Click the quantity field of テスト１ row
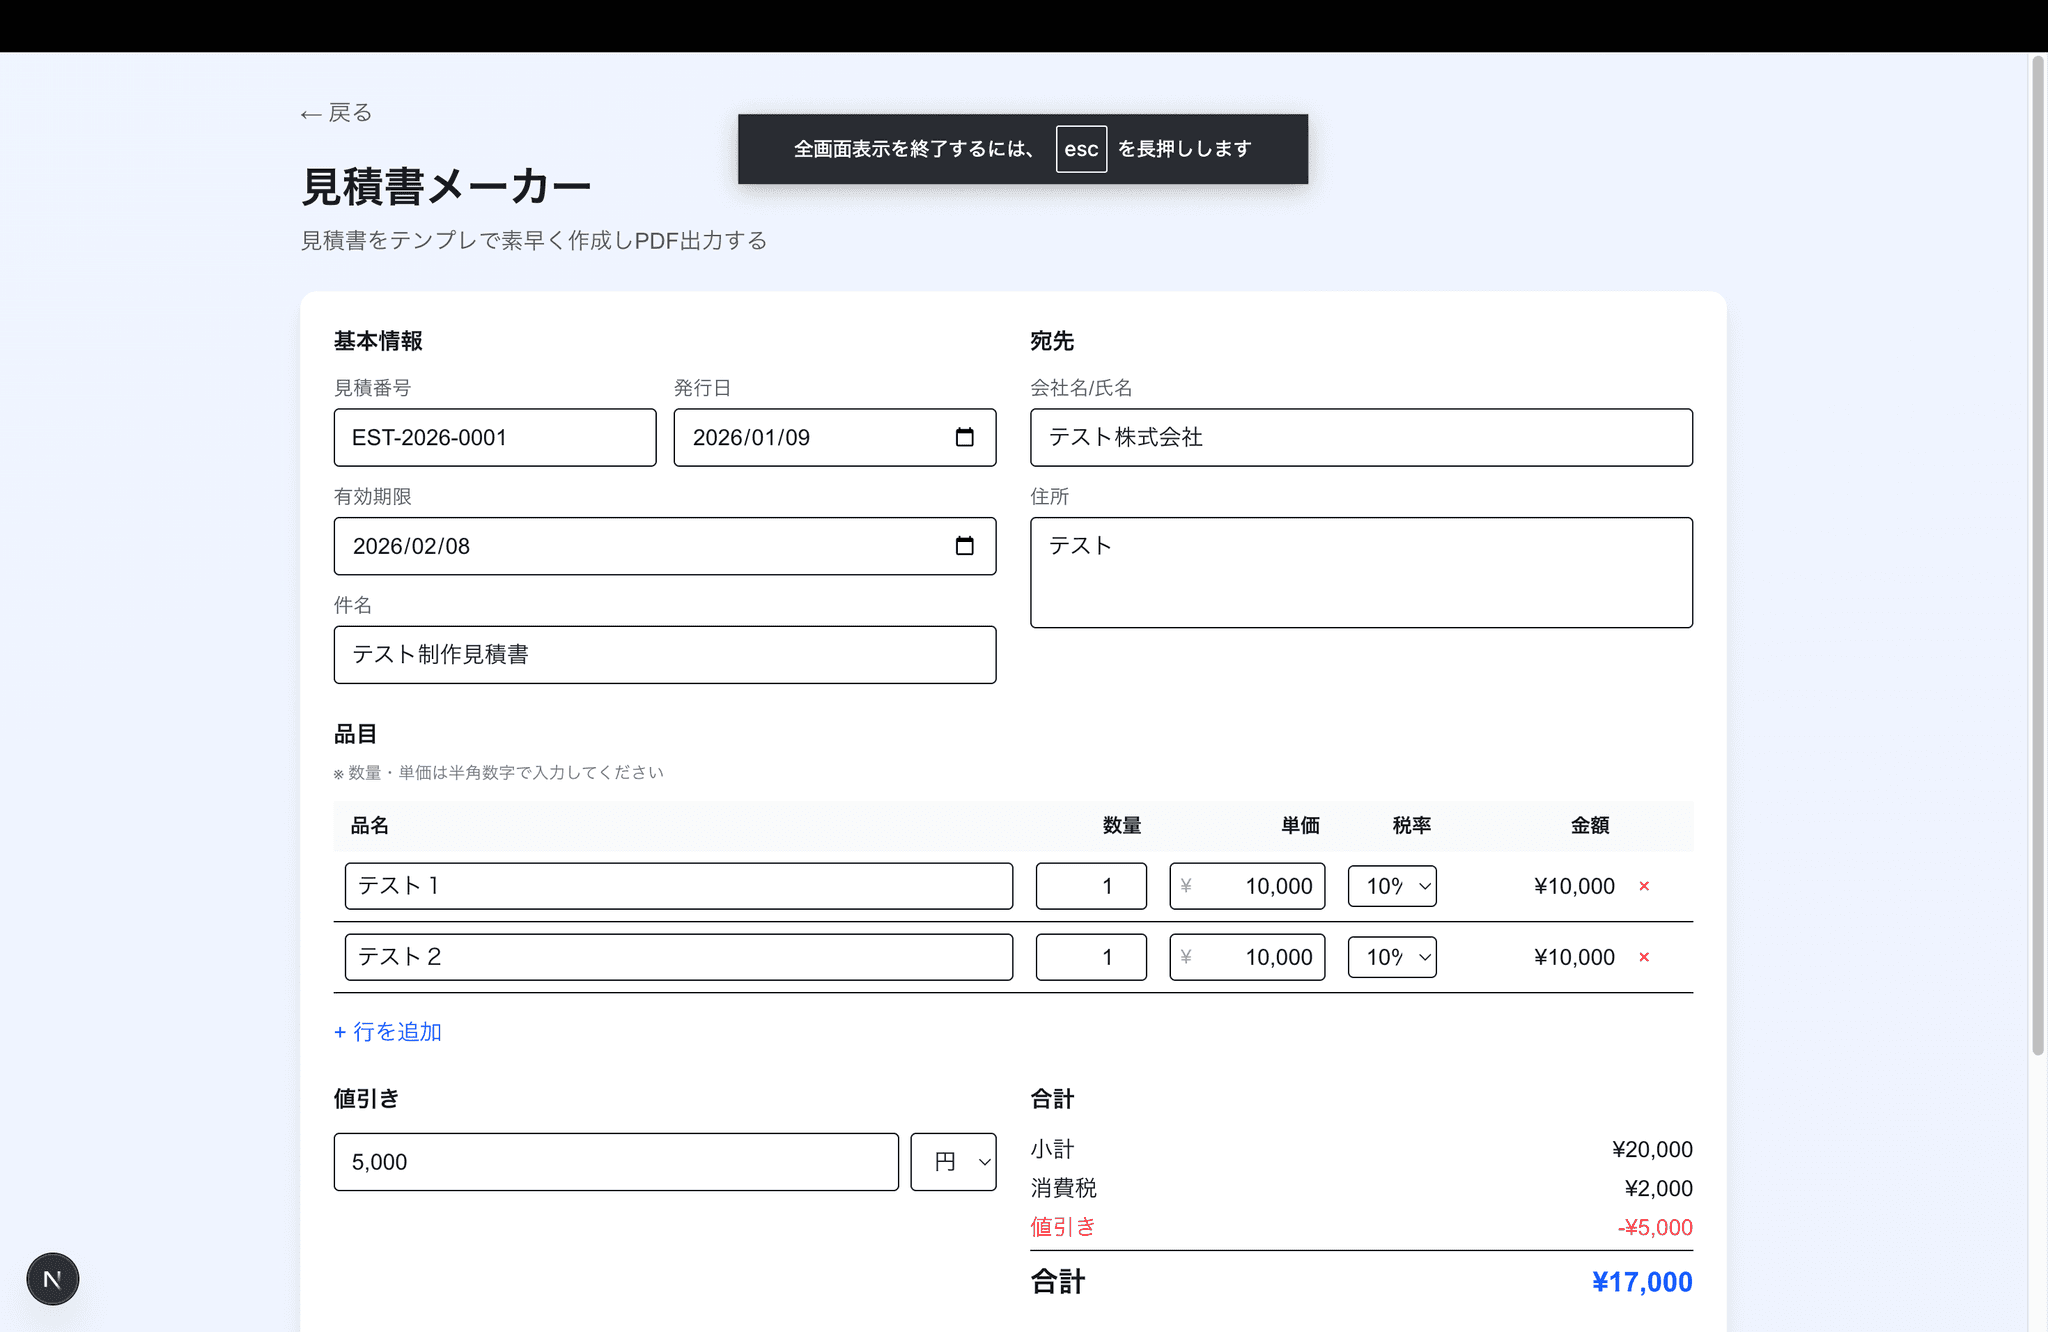Viewport: 2048px width, 1332px height. coord(1091,886)
